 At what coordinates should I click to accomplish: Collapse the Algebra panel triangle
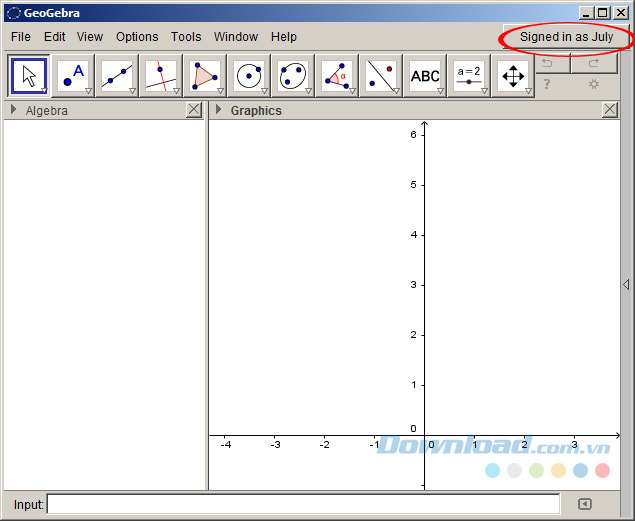[x=14, y=110]
